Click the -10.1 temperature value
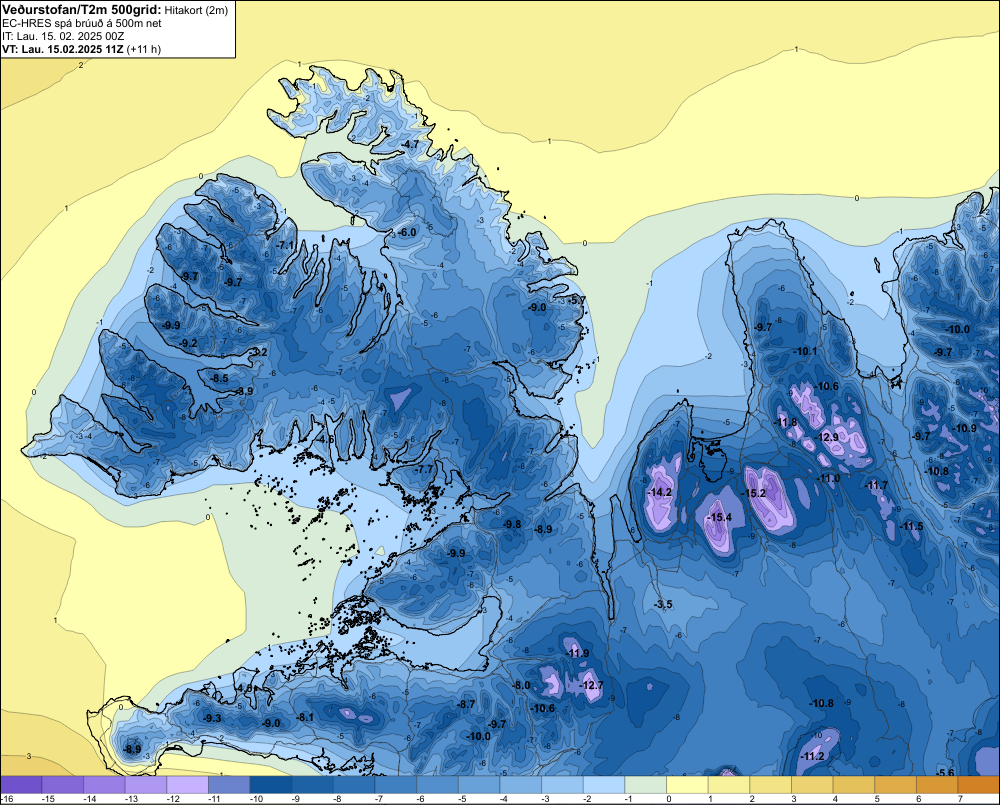 pos(805,351)
